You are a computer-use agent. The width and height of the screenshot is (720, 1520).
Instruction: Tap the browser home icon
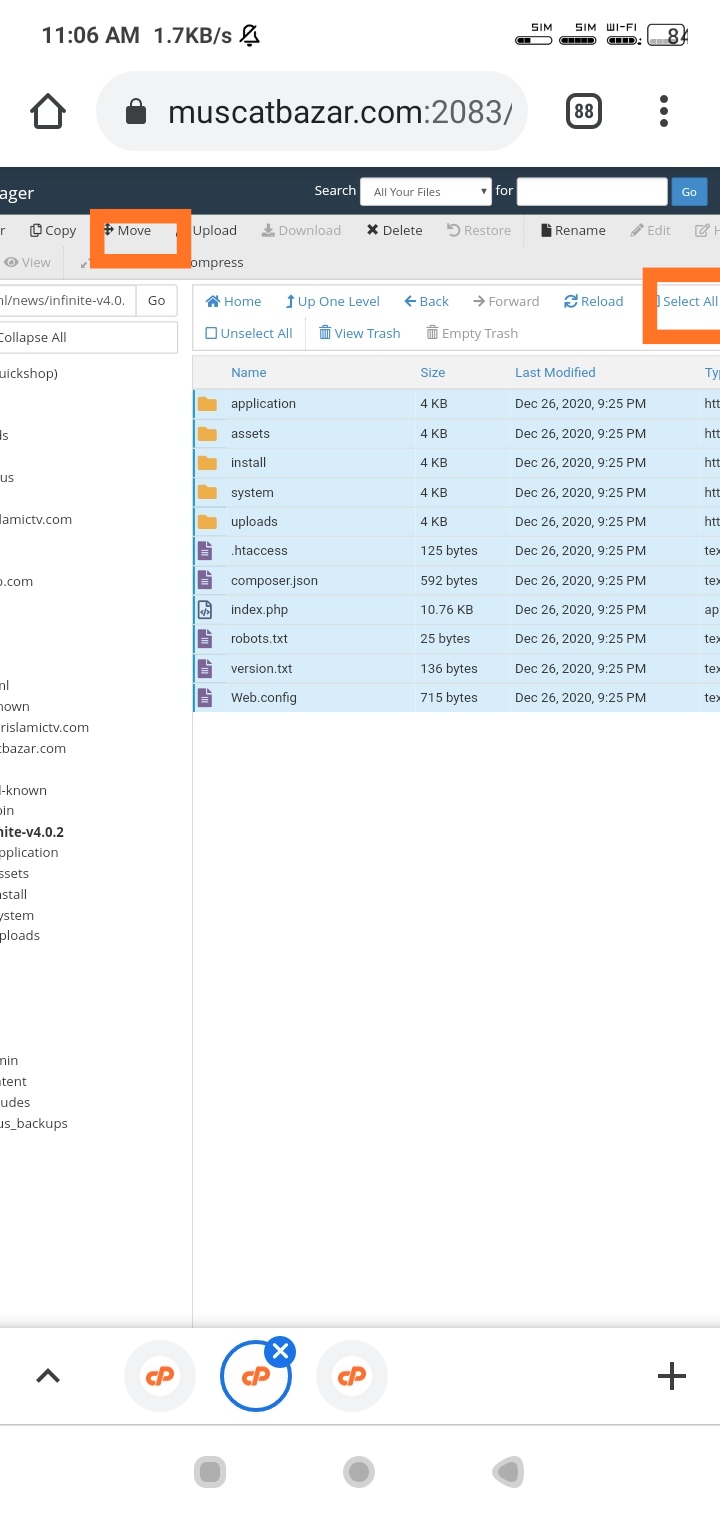48,111
